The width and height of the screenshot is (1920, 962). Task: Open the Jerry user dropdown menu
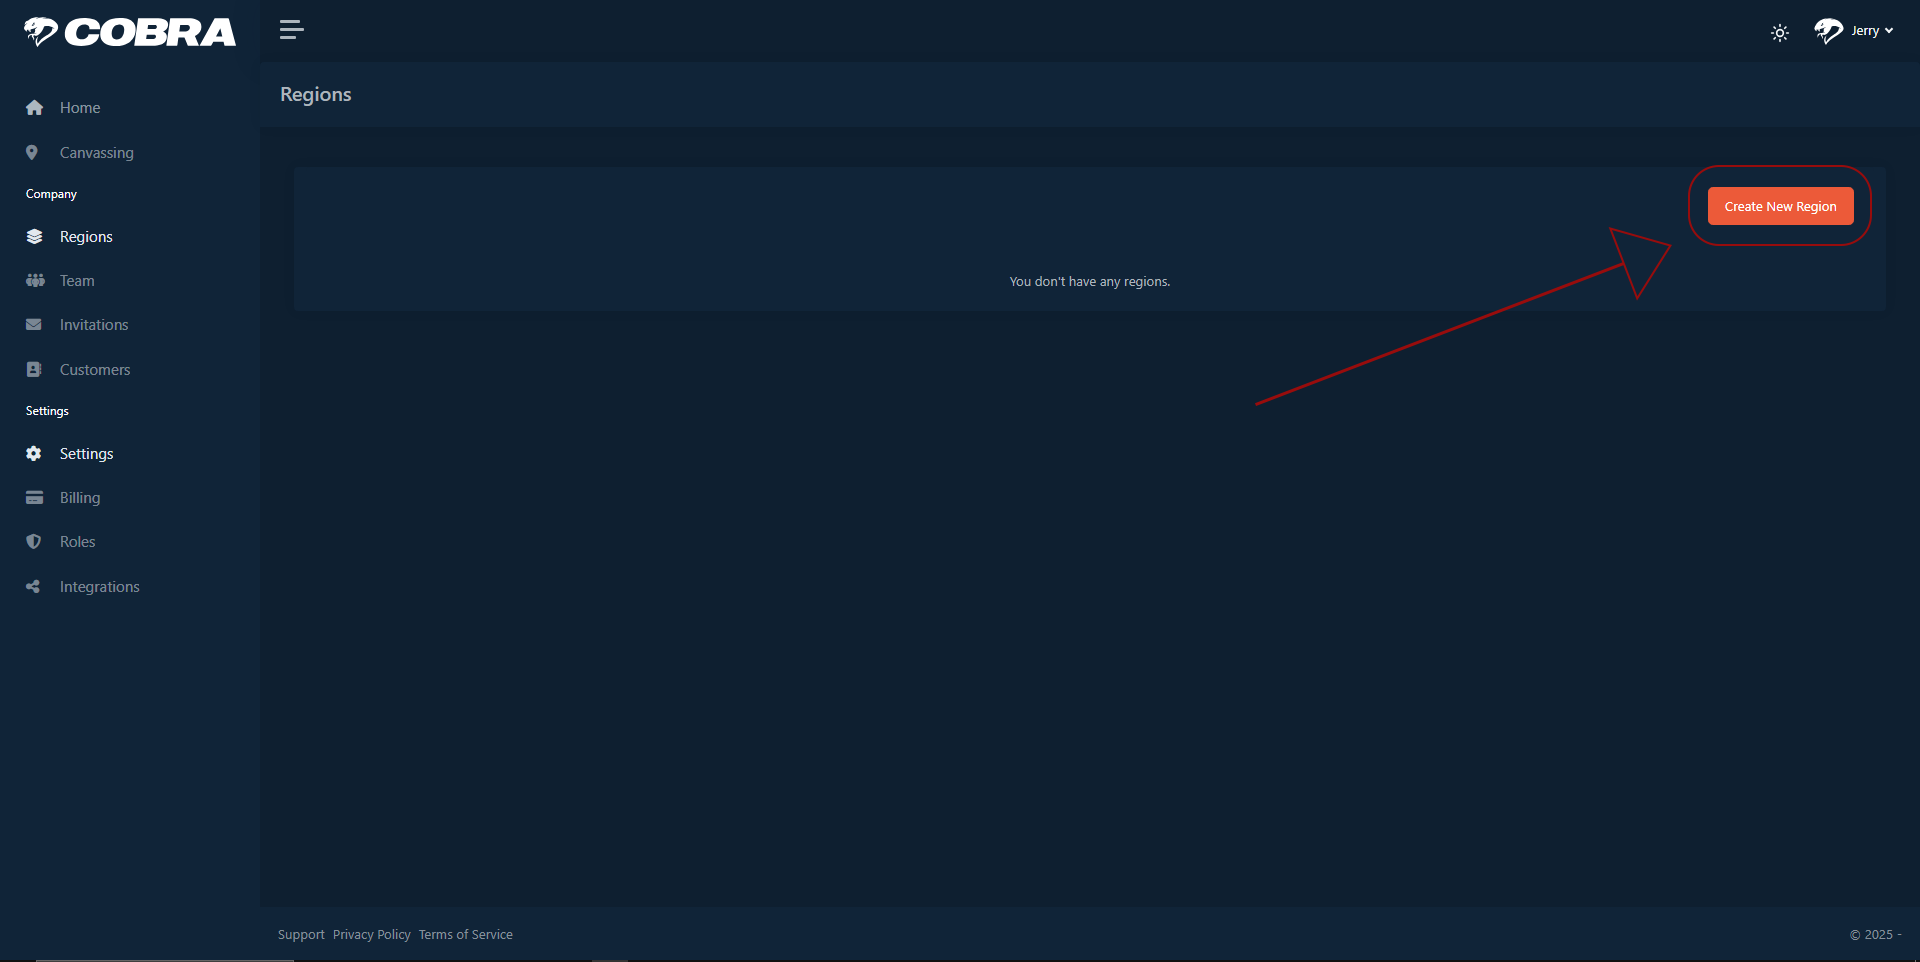1871,31
